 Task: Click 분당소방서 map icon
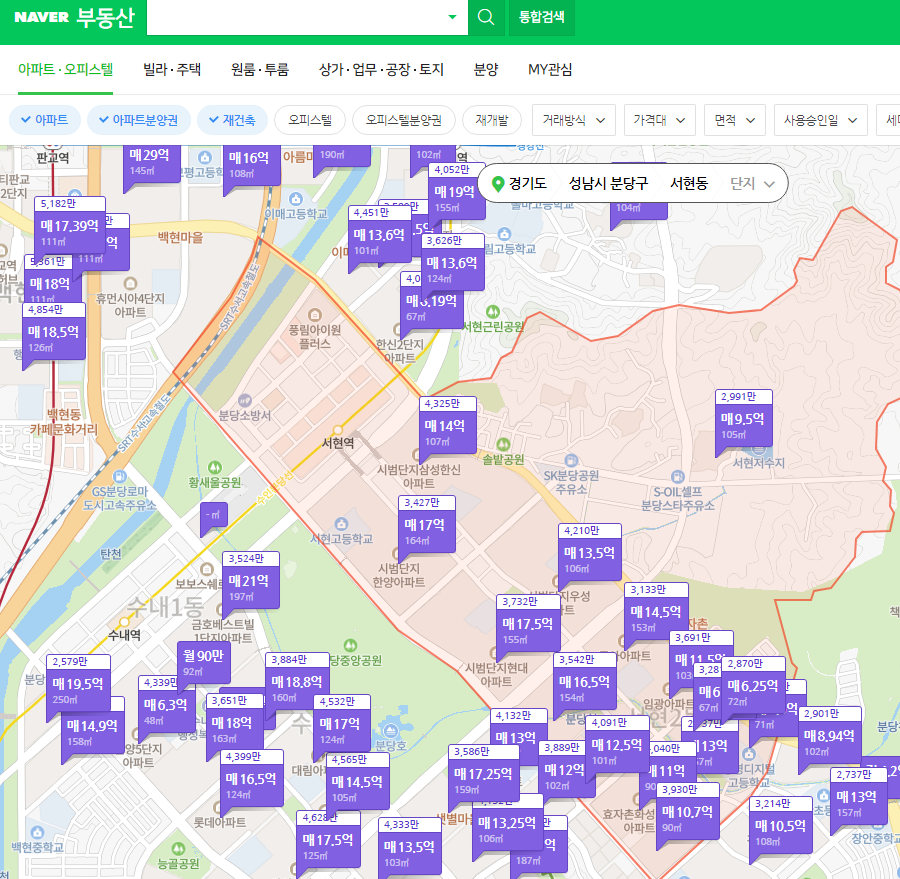tap(245, 400)
